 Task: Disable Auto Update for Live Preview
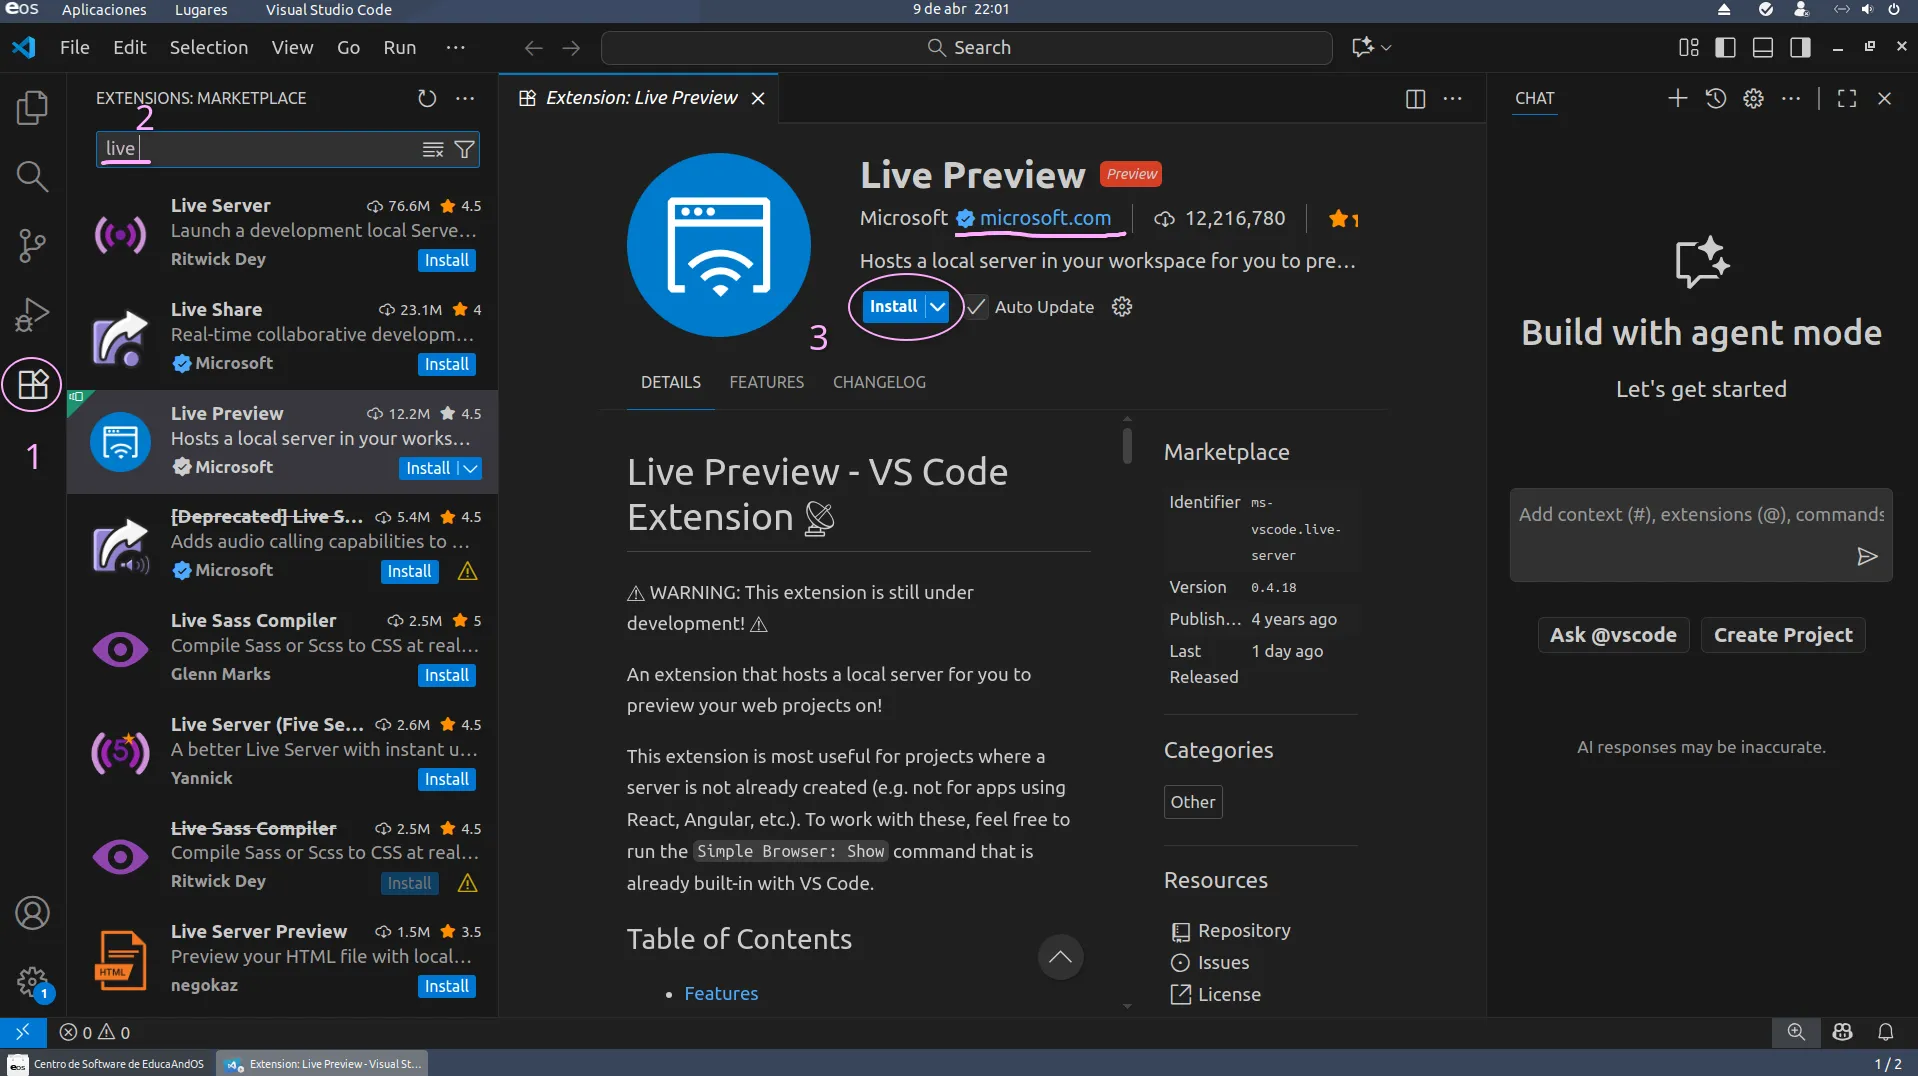(x=977, y=307)
